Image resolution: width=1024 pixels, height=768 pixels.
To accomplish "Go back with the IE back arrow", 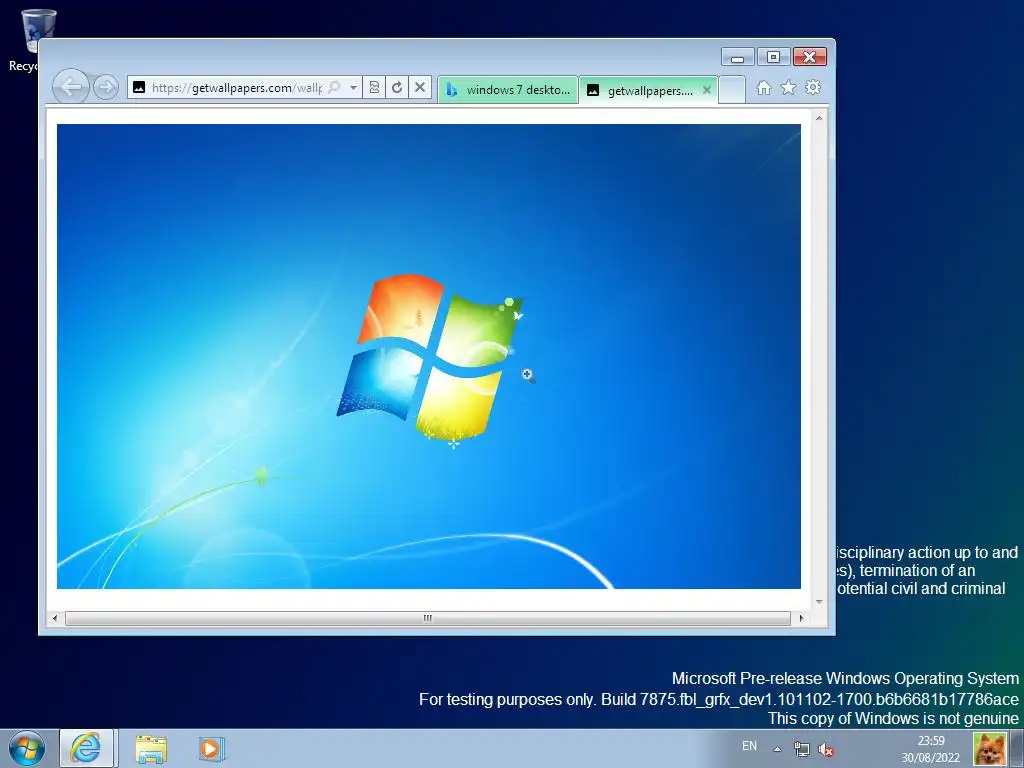I will (x=71, y=86).
